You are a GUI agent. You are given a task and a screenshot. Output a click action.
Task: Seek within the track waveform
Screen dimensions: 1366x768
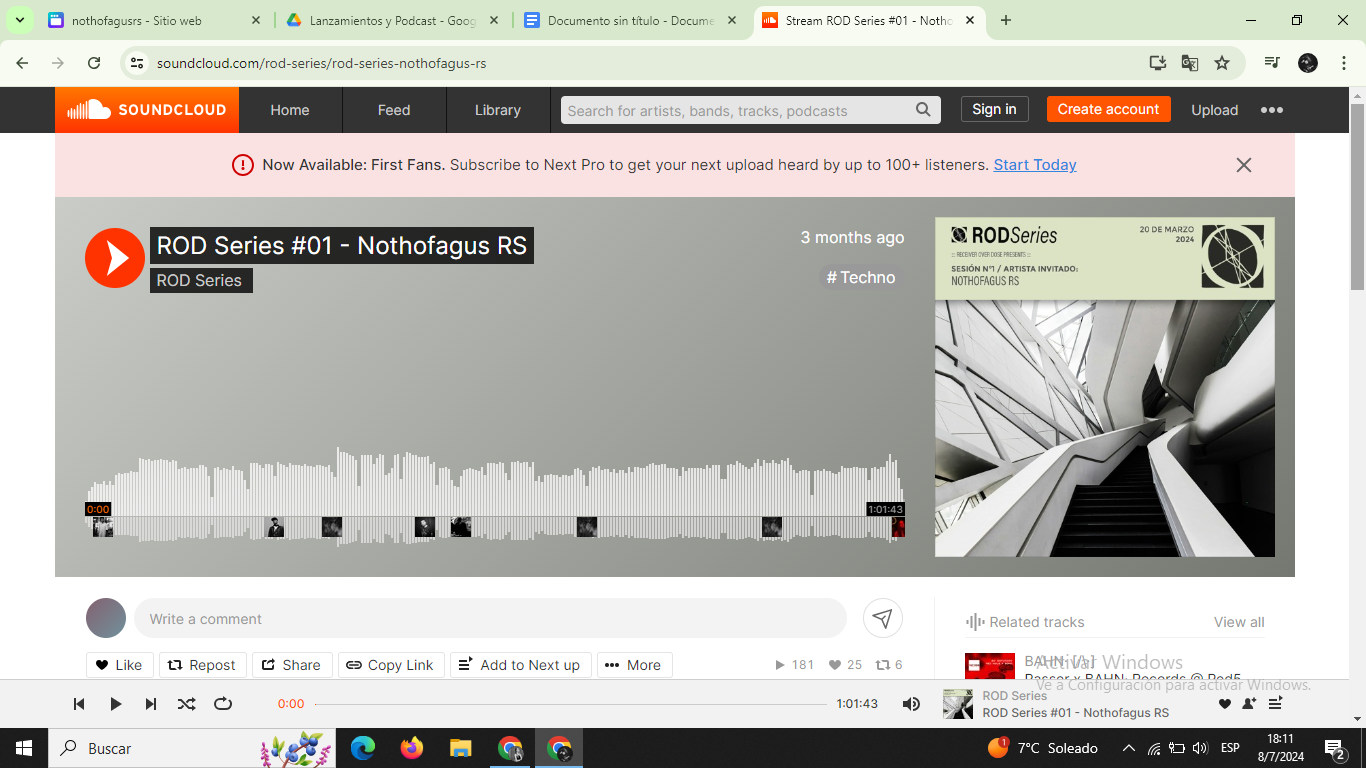coord(495,497)
